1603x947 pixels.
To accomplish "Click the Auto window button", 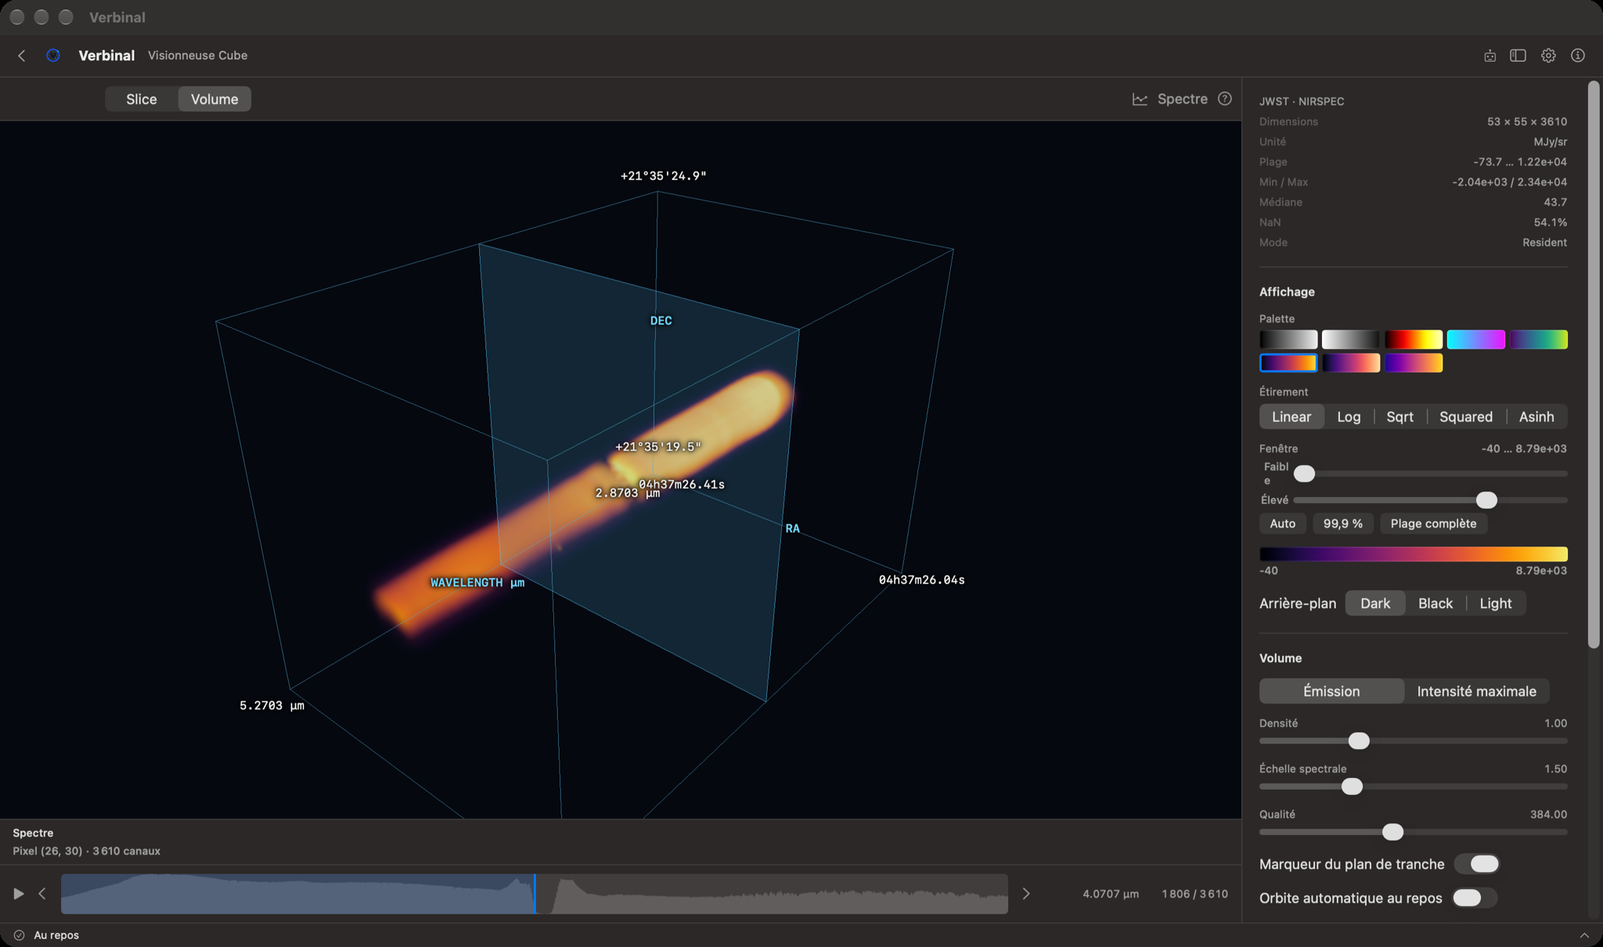I will (x=1282, y=524).
